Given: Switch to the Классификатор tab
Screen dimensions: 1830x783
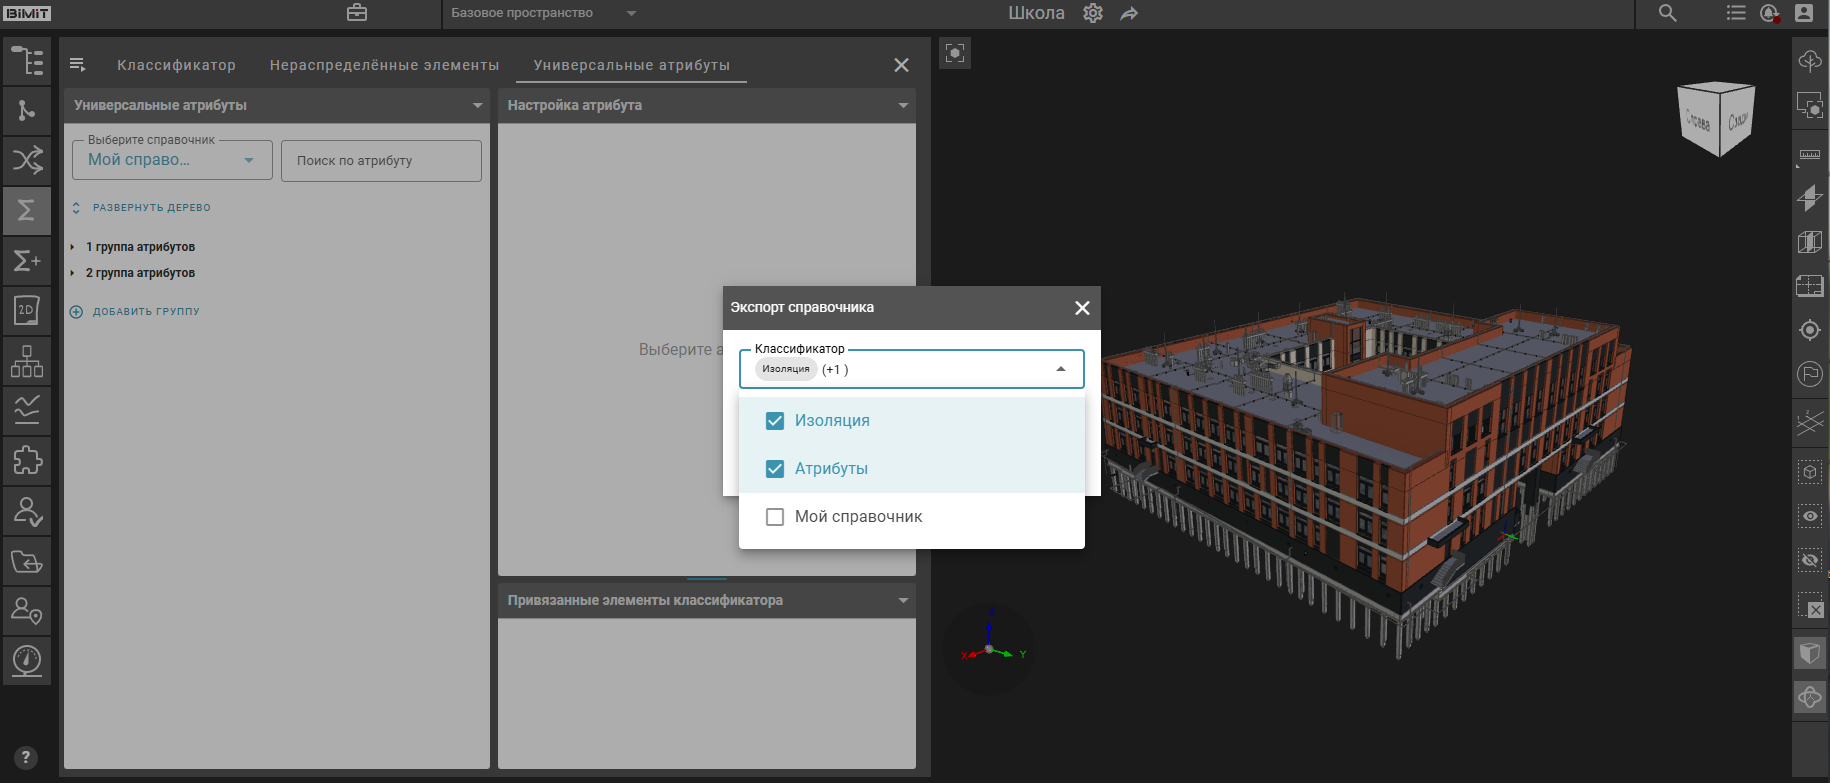Looking at the screenshot, I should tap(176, 65).
